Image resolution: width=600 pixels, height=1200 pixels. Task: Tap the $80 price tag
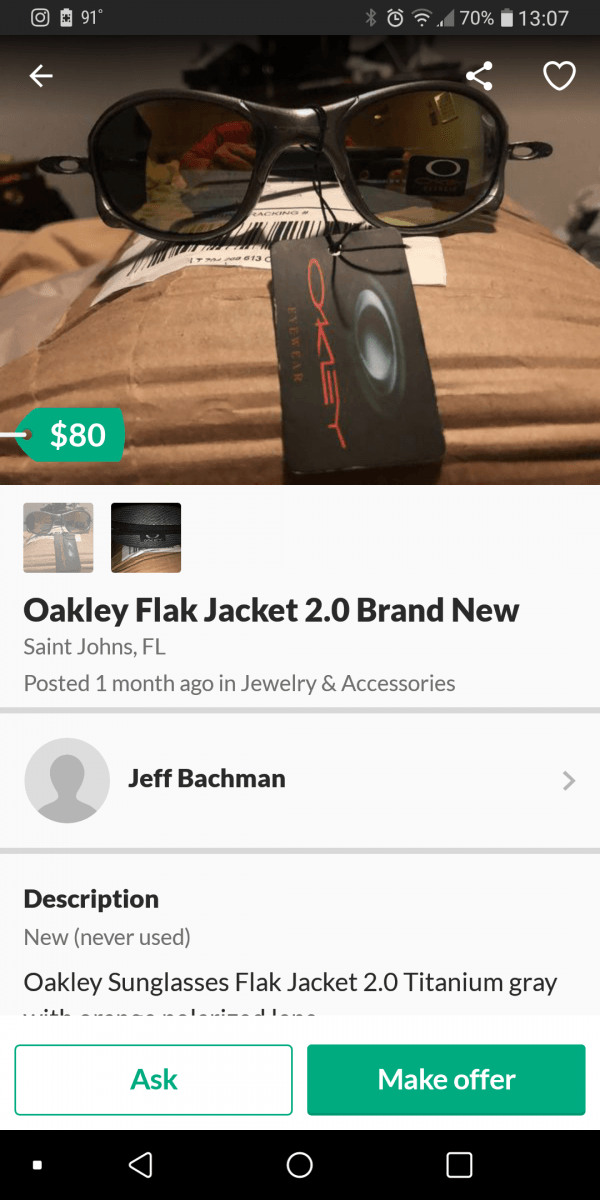coord(76,435)
